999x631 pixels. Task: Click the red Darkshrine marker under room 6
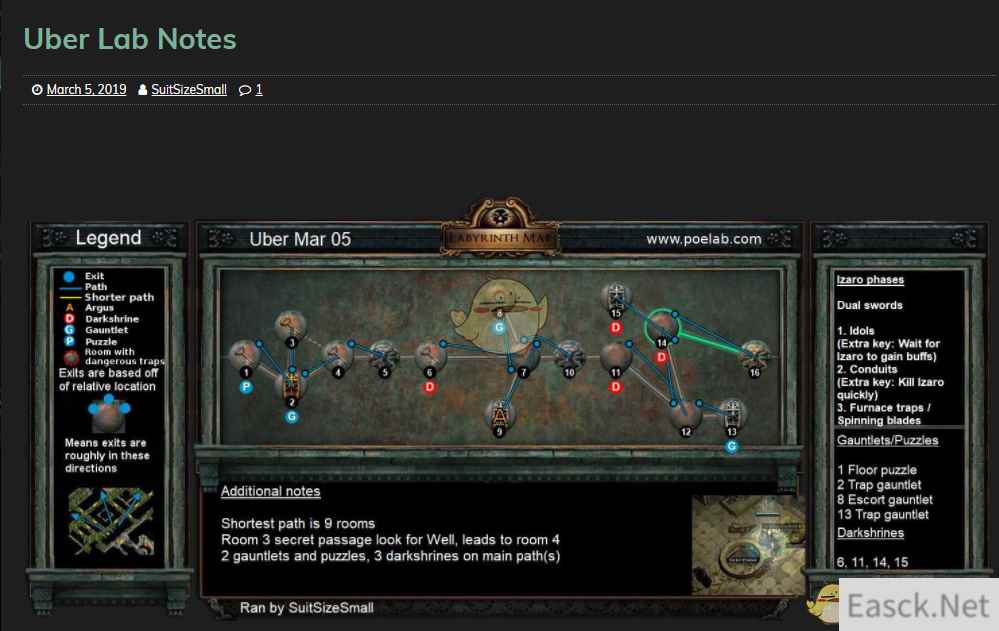[x=429, y=387]
